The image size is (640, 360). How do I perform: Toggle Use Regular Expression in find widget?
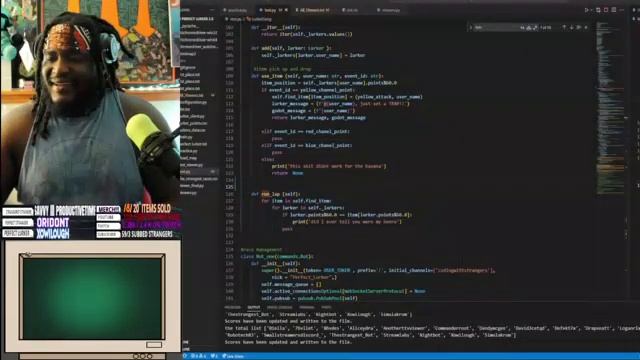point(535,27)
